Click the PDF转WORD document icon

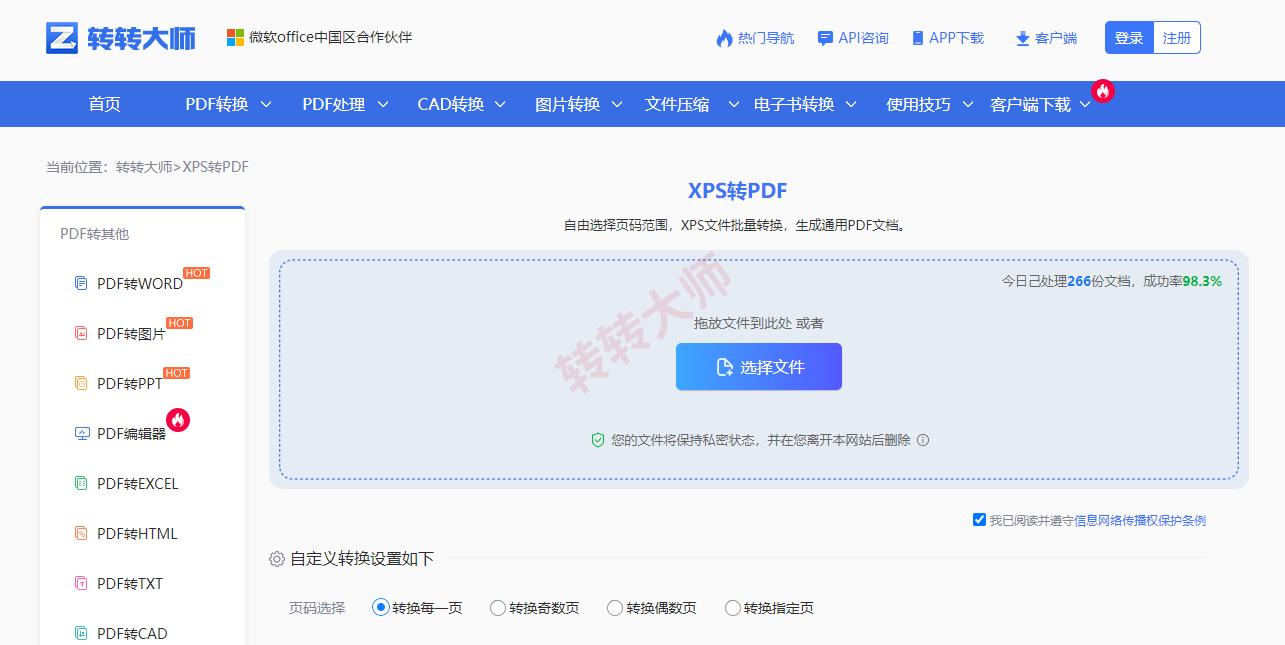click(82, 283)
